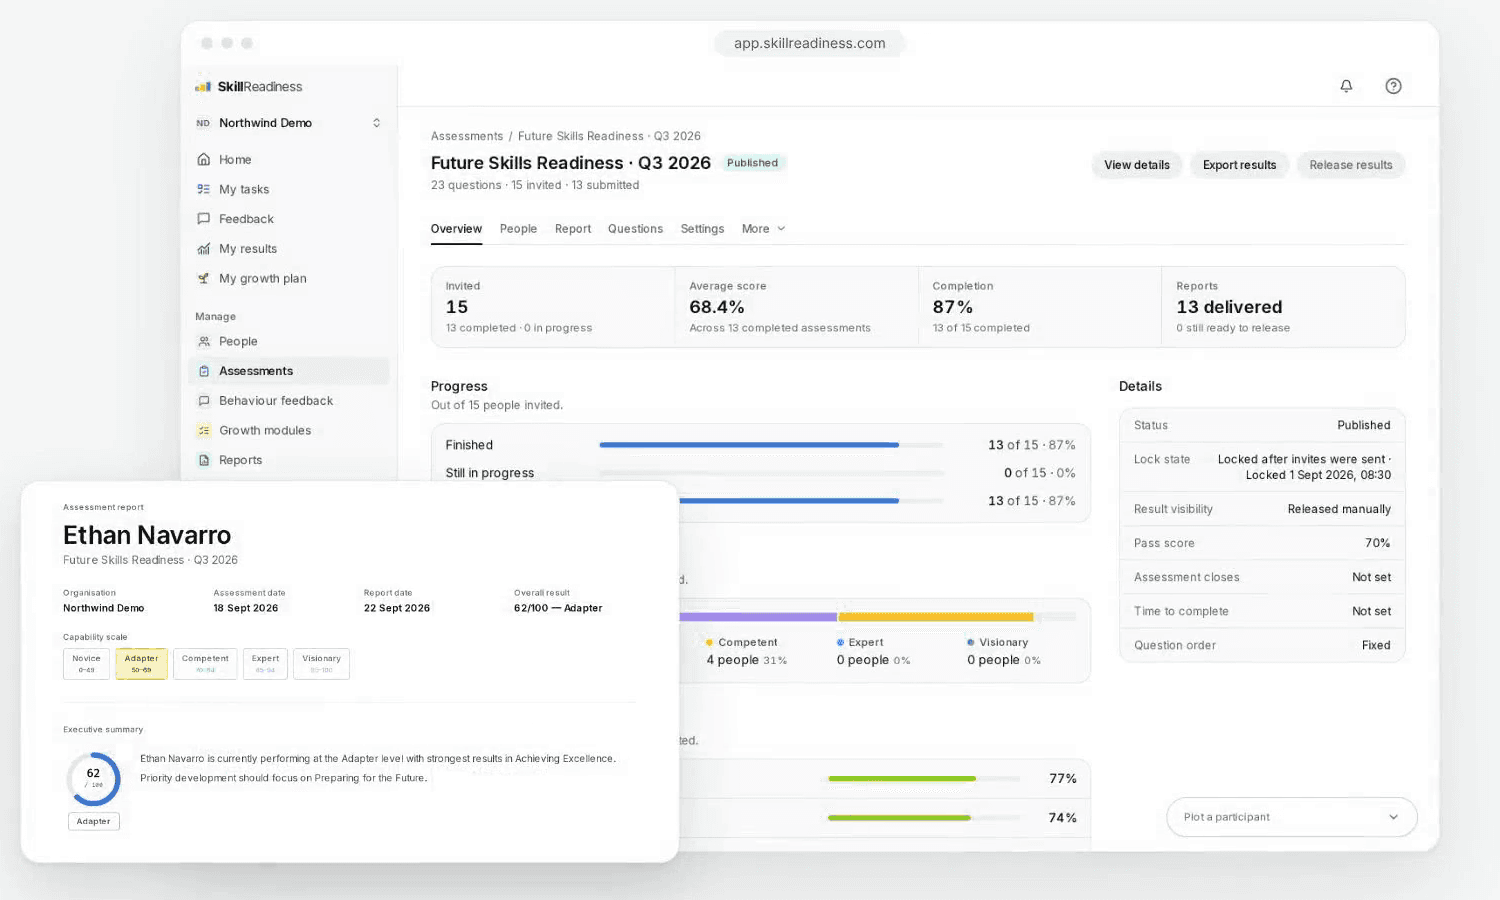Click the 13 delivered reports value
Screen dimensions: 1500x900
tap(1229, 307)
